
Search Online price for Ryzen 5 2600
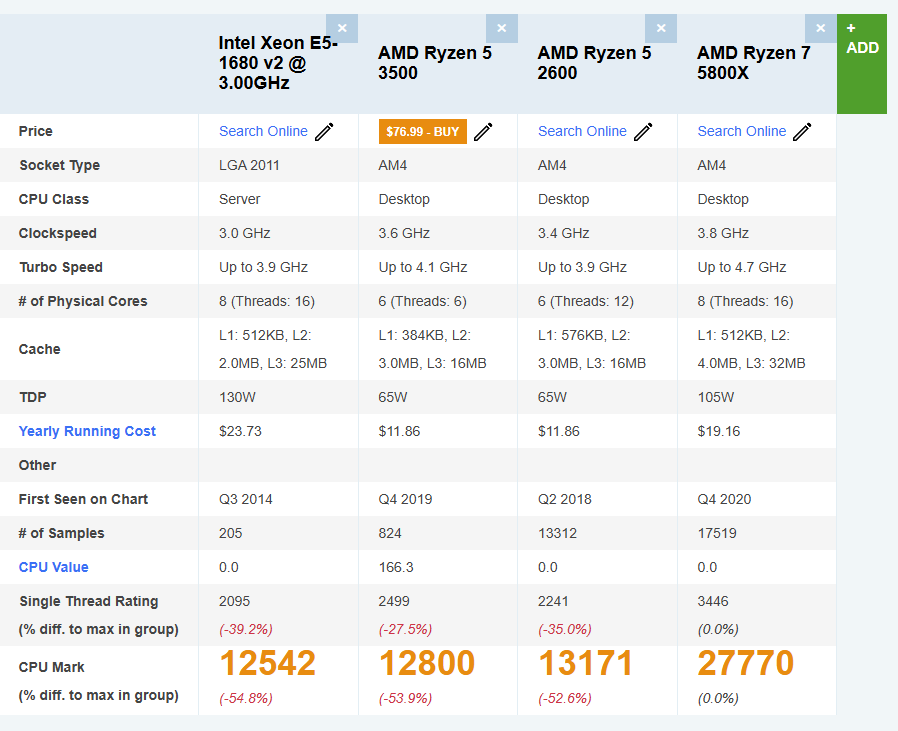582,131
